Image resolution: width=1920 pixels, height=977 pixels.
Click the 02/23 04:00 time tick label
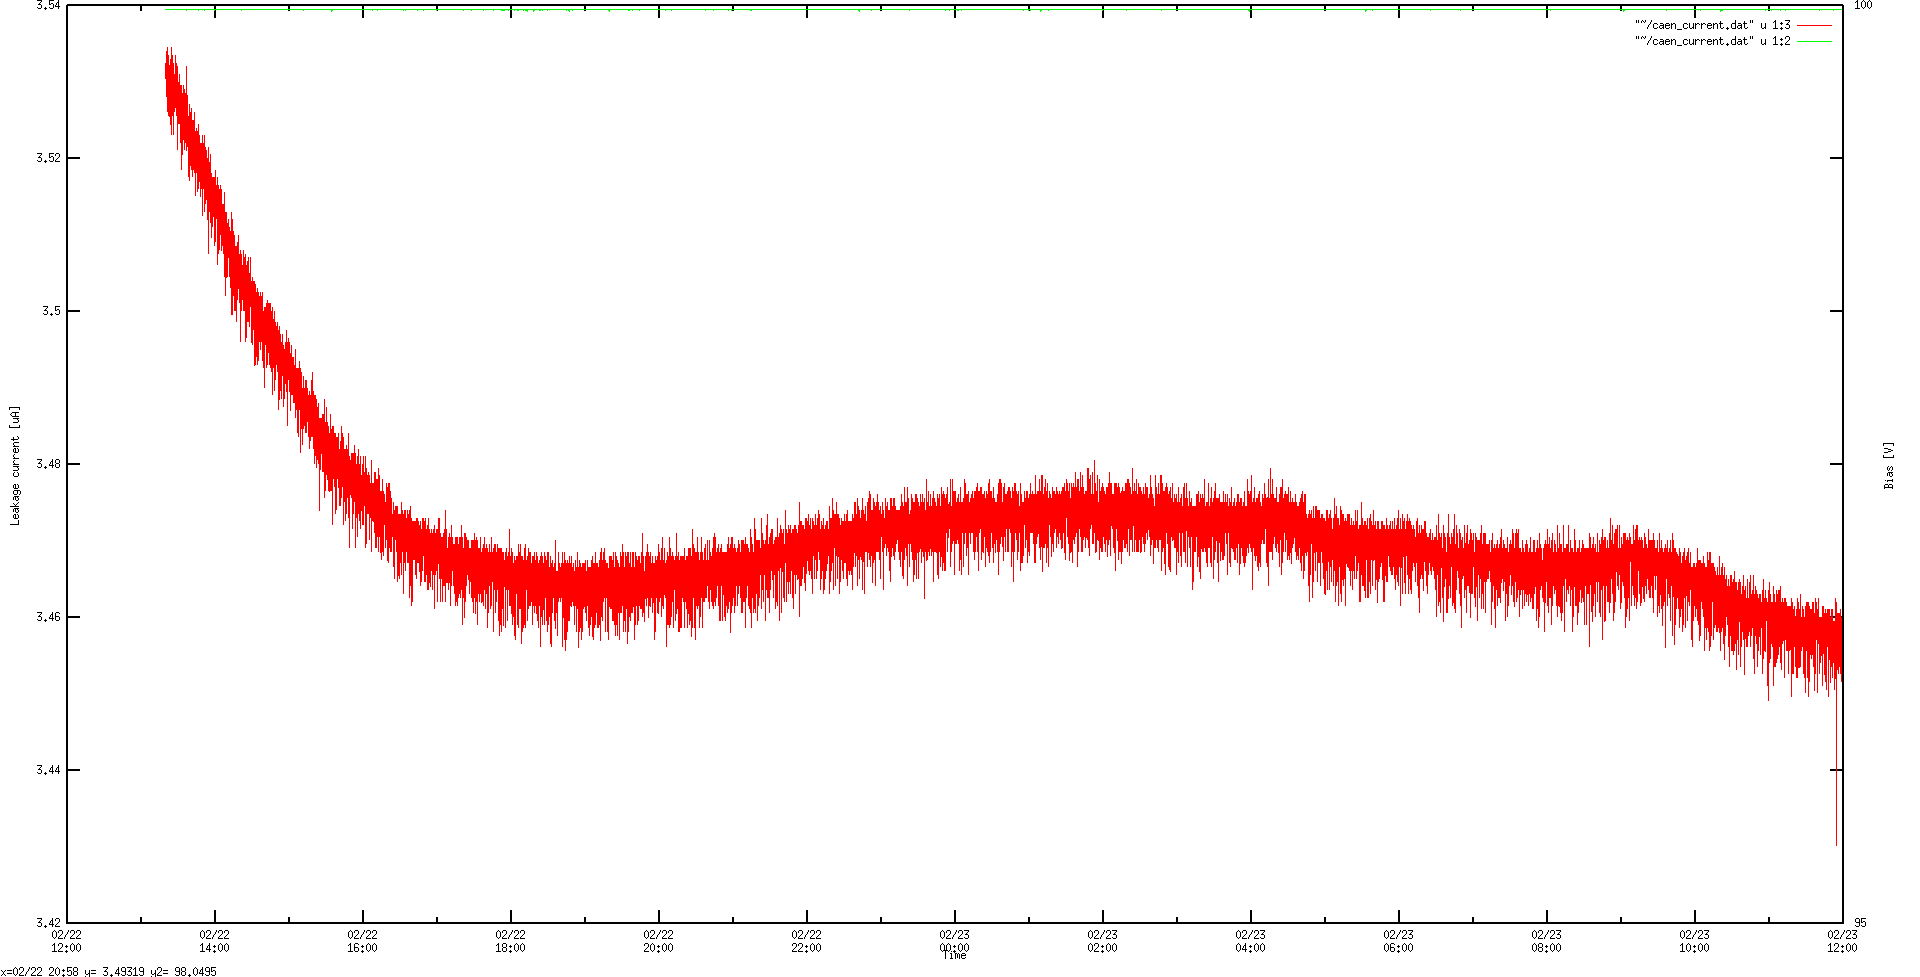pos(1250,941)
